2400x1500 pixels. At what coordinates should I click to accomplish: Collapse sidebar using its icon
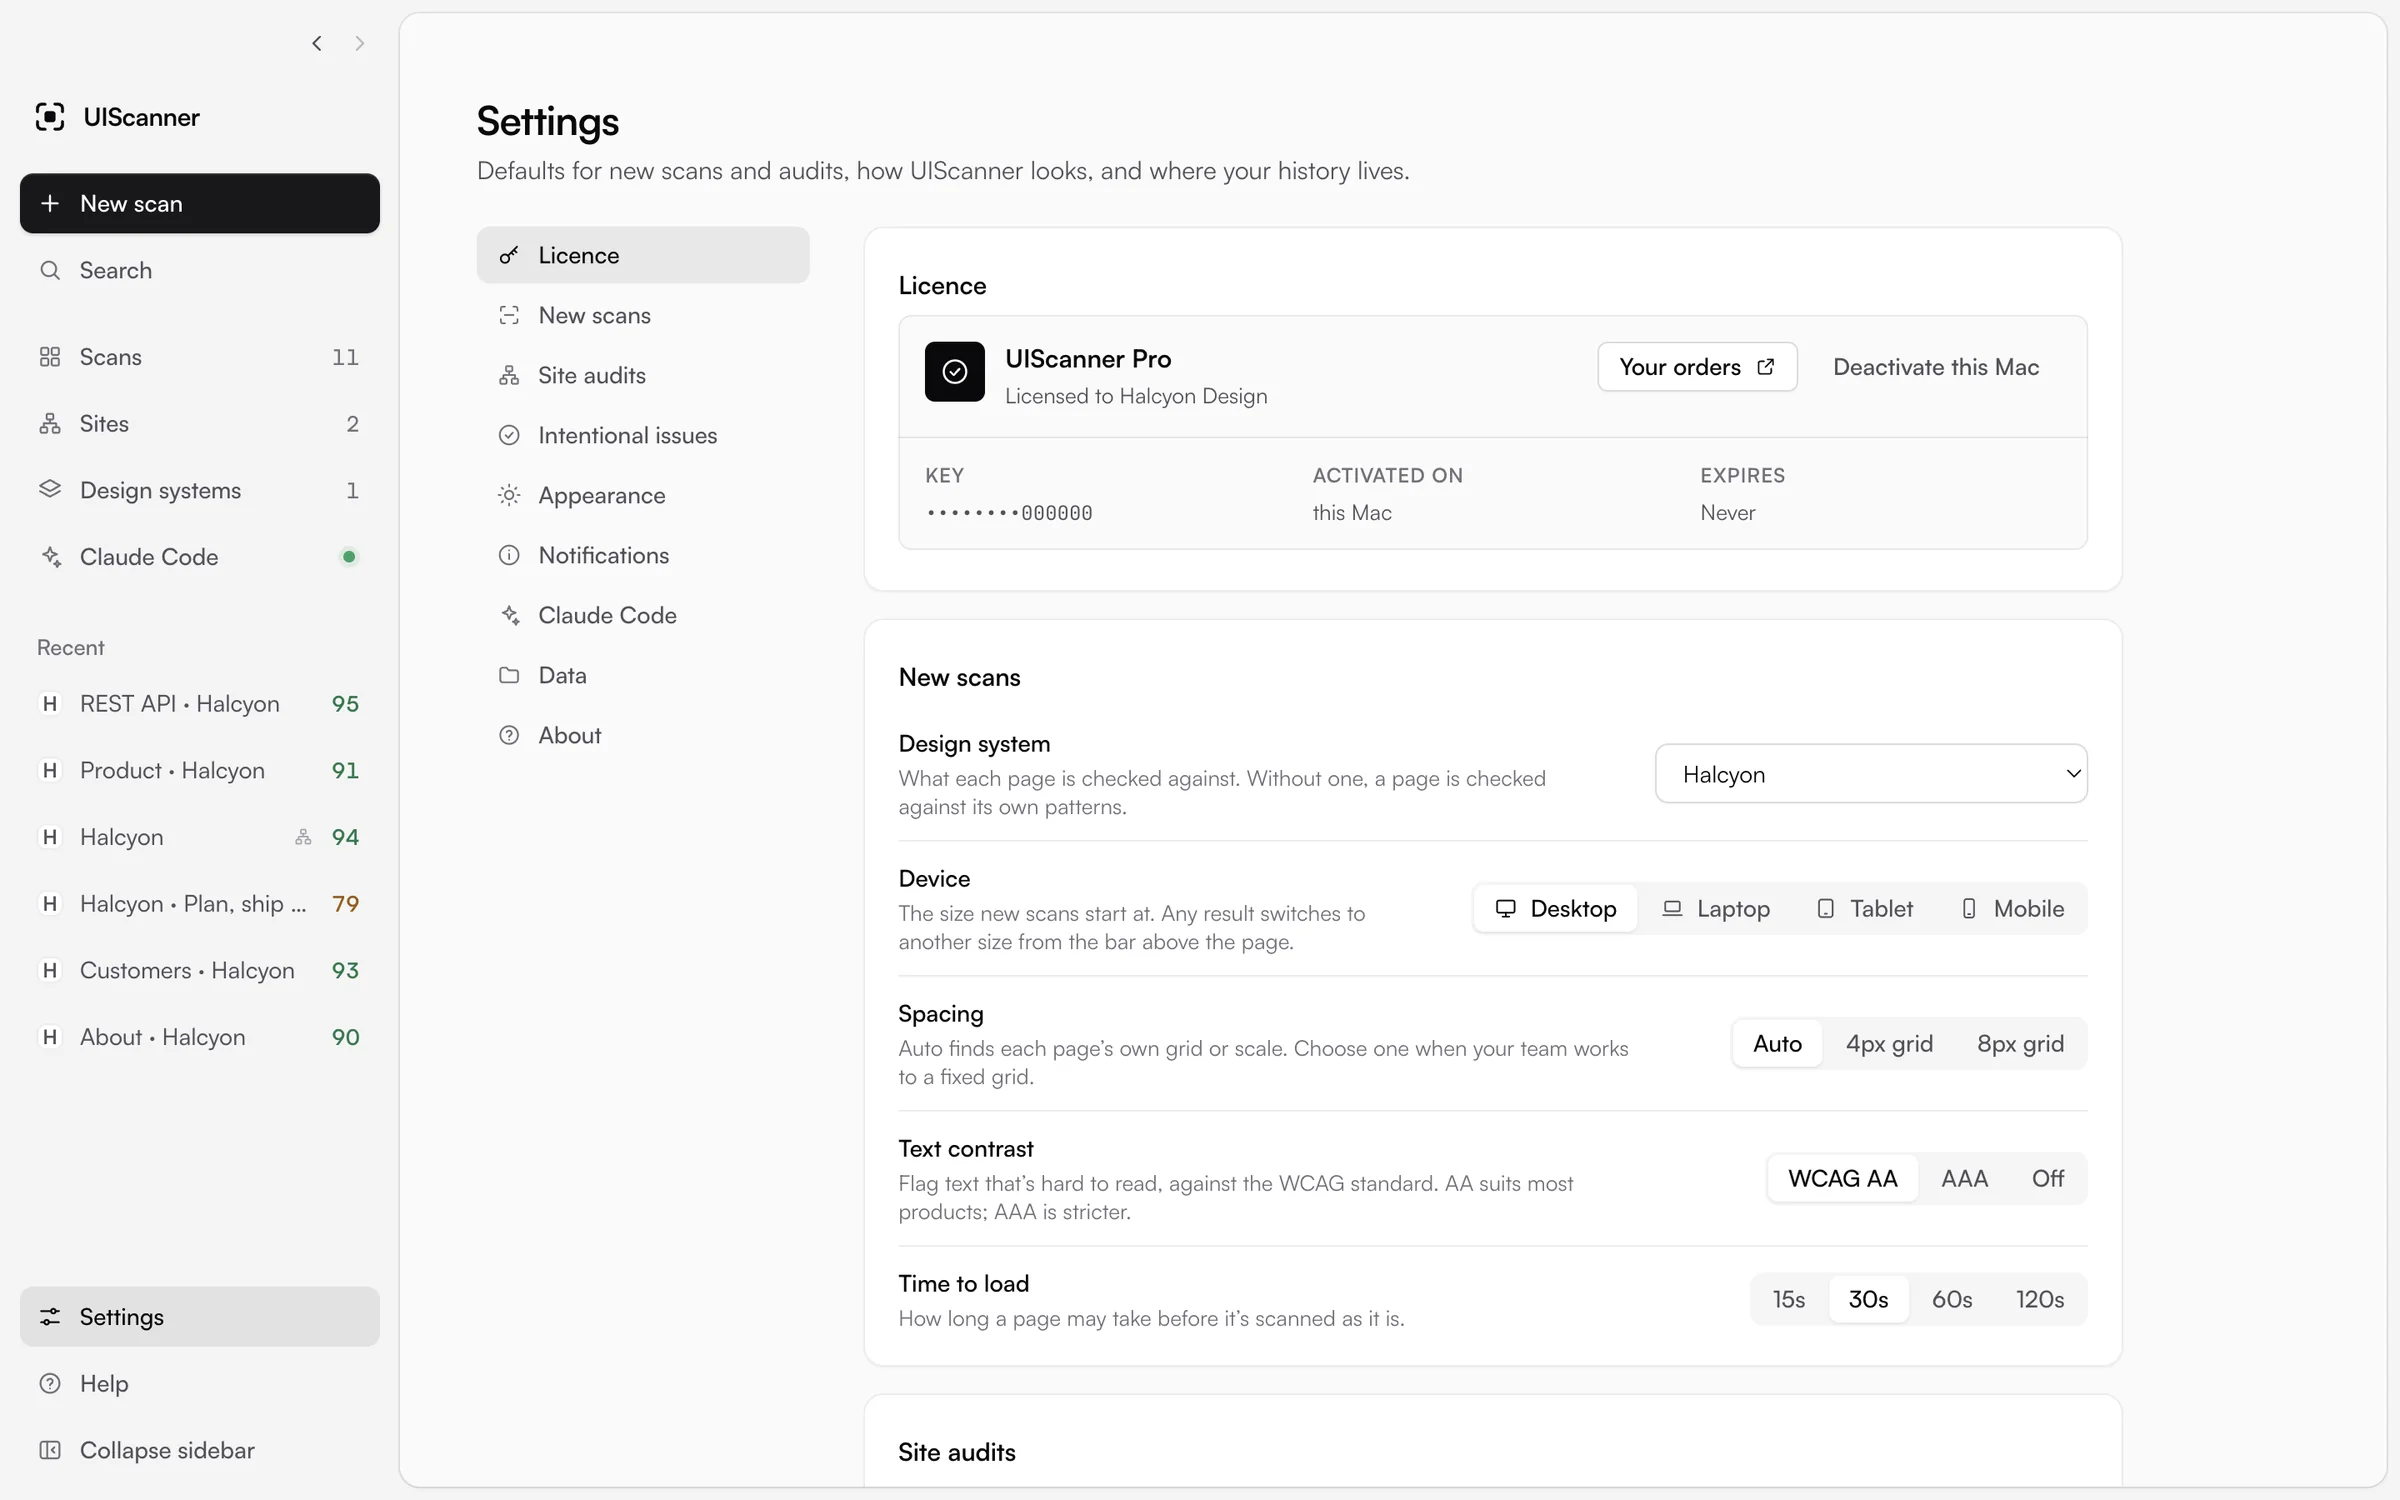point(50,1450)
